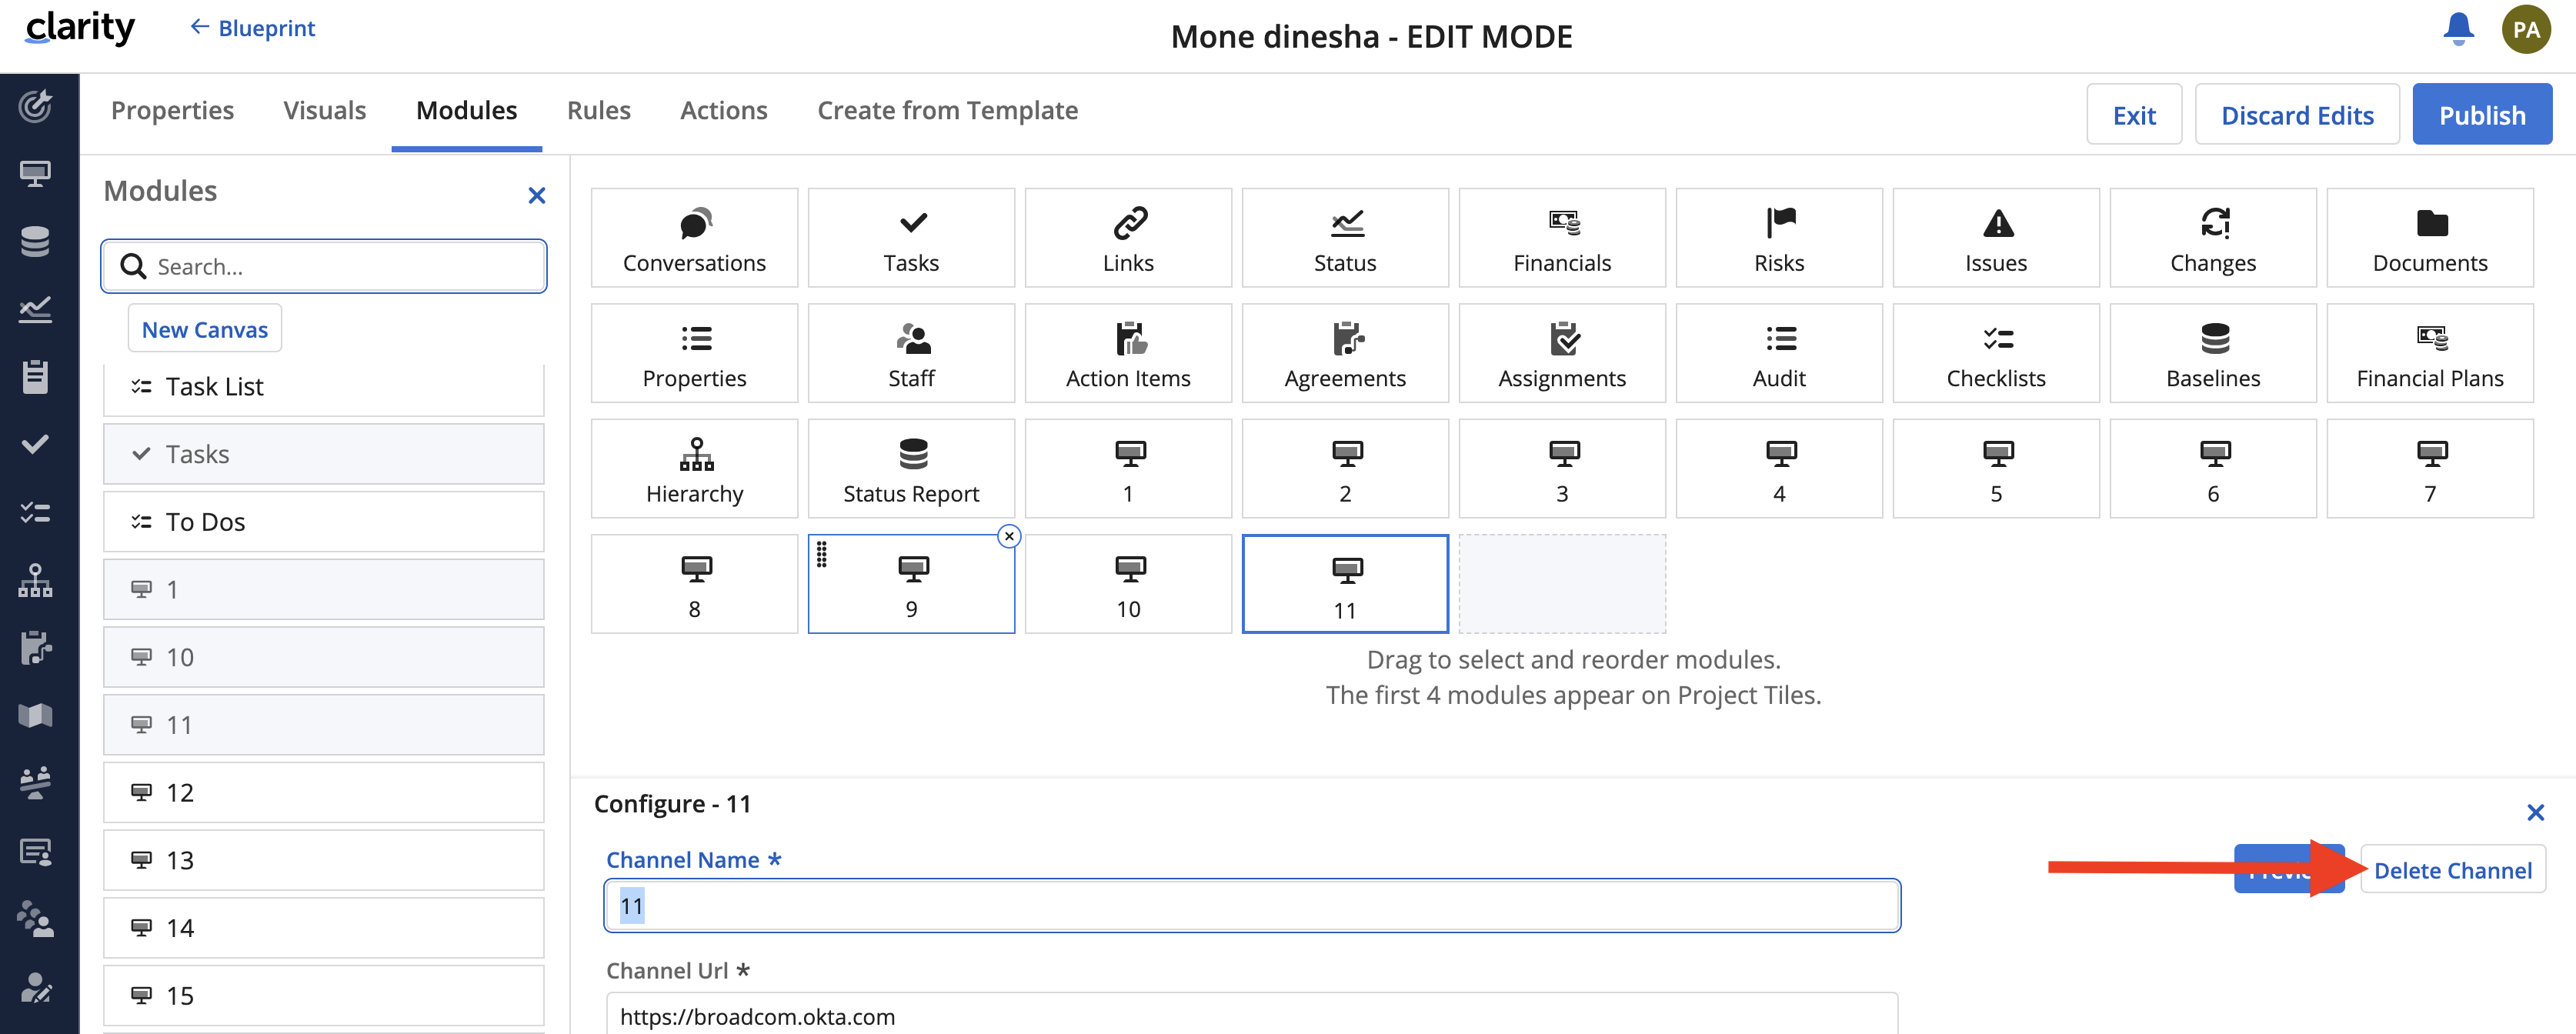Click the Baselines module tile
The height and width of the screenshot is (1034, 2576).
(2212, 354)
